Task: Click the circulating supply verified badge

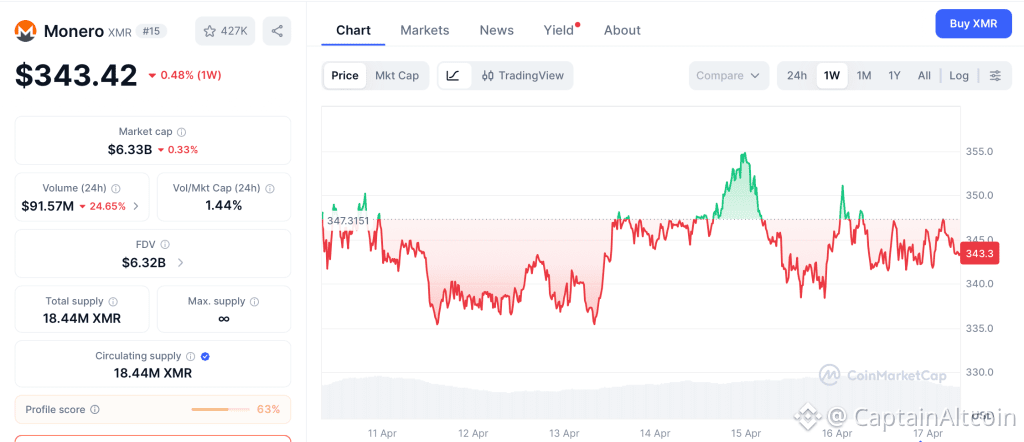Action: pos(205,356)
